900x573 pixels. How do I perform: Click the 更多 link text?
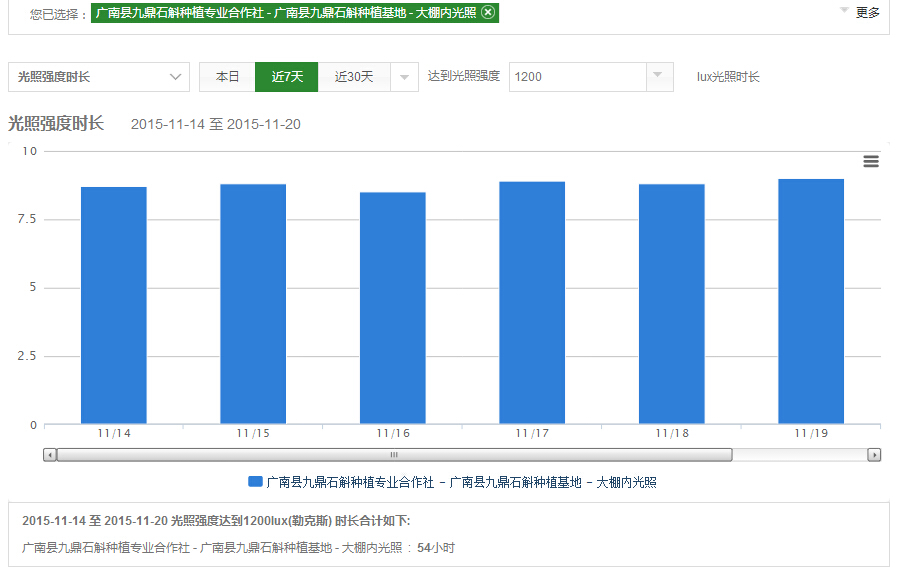868,13
